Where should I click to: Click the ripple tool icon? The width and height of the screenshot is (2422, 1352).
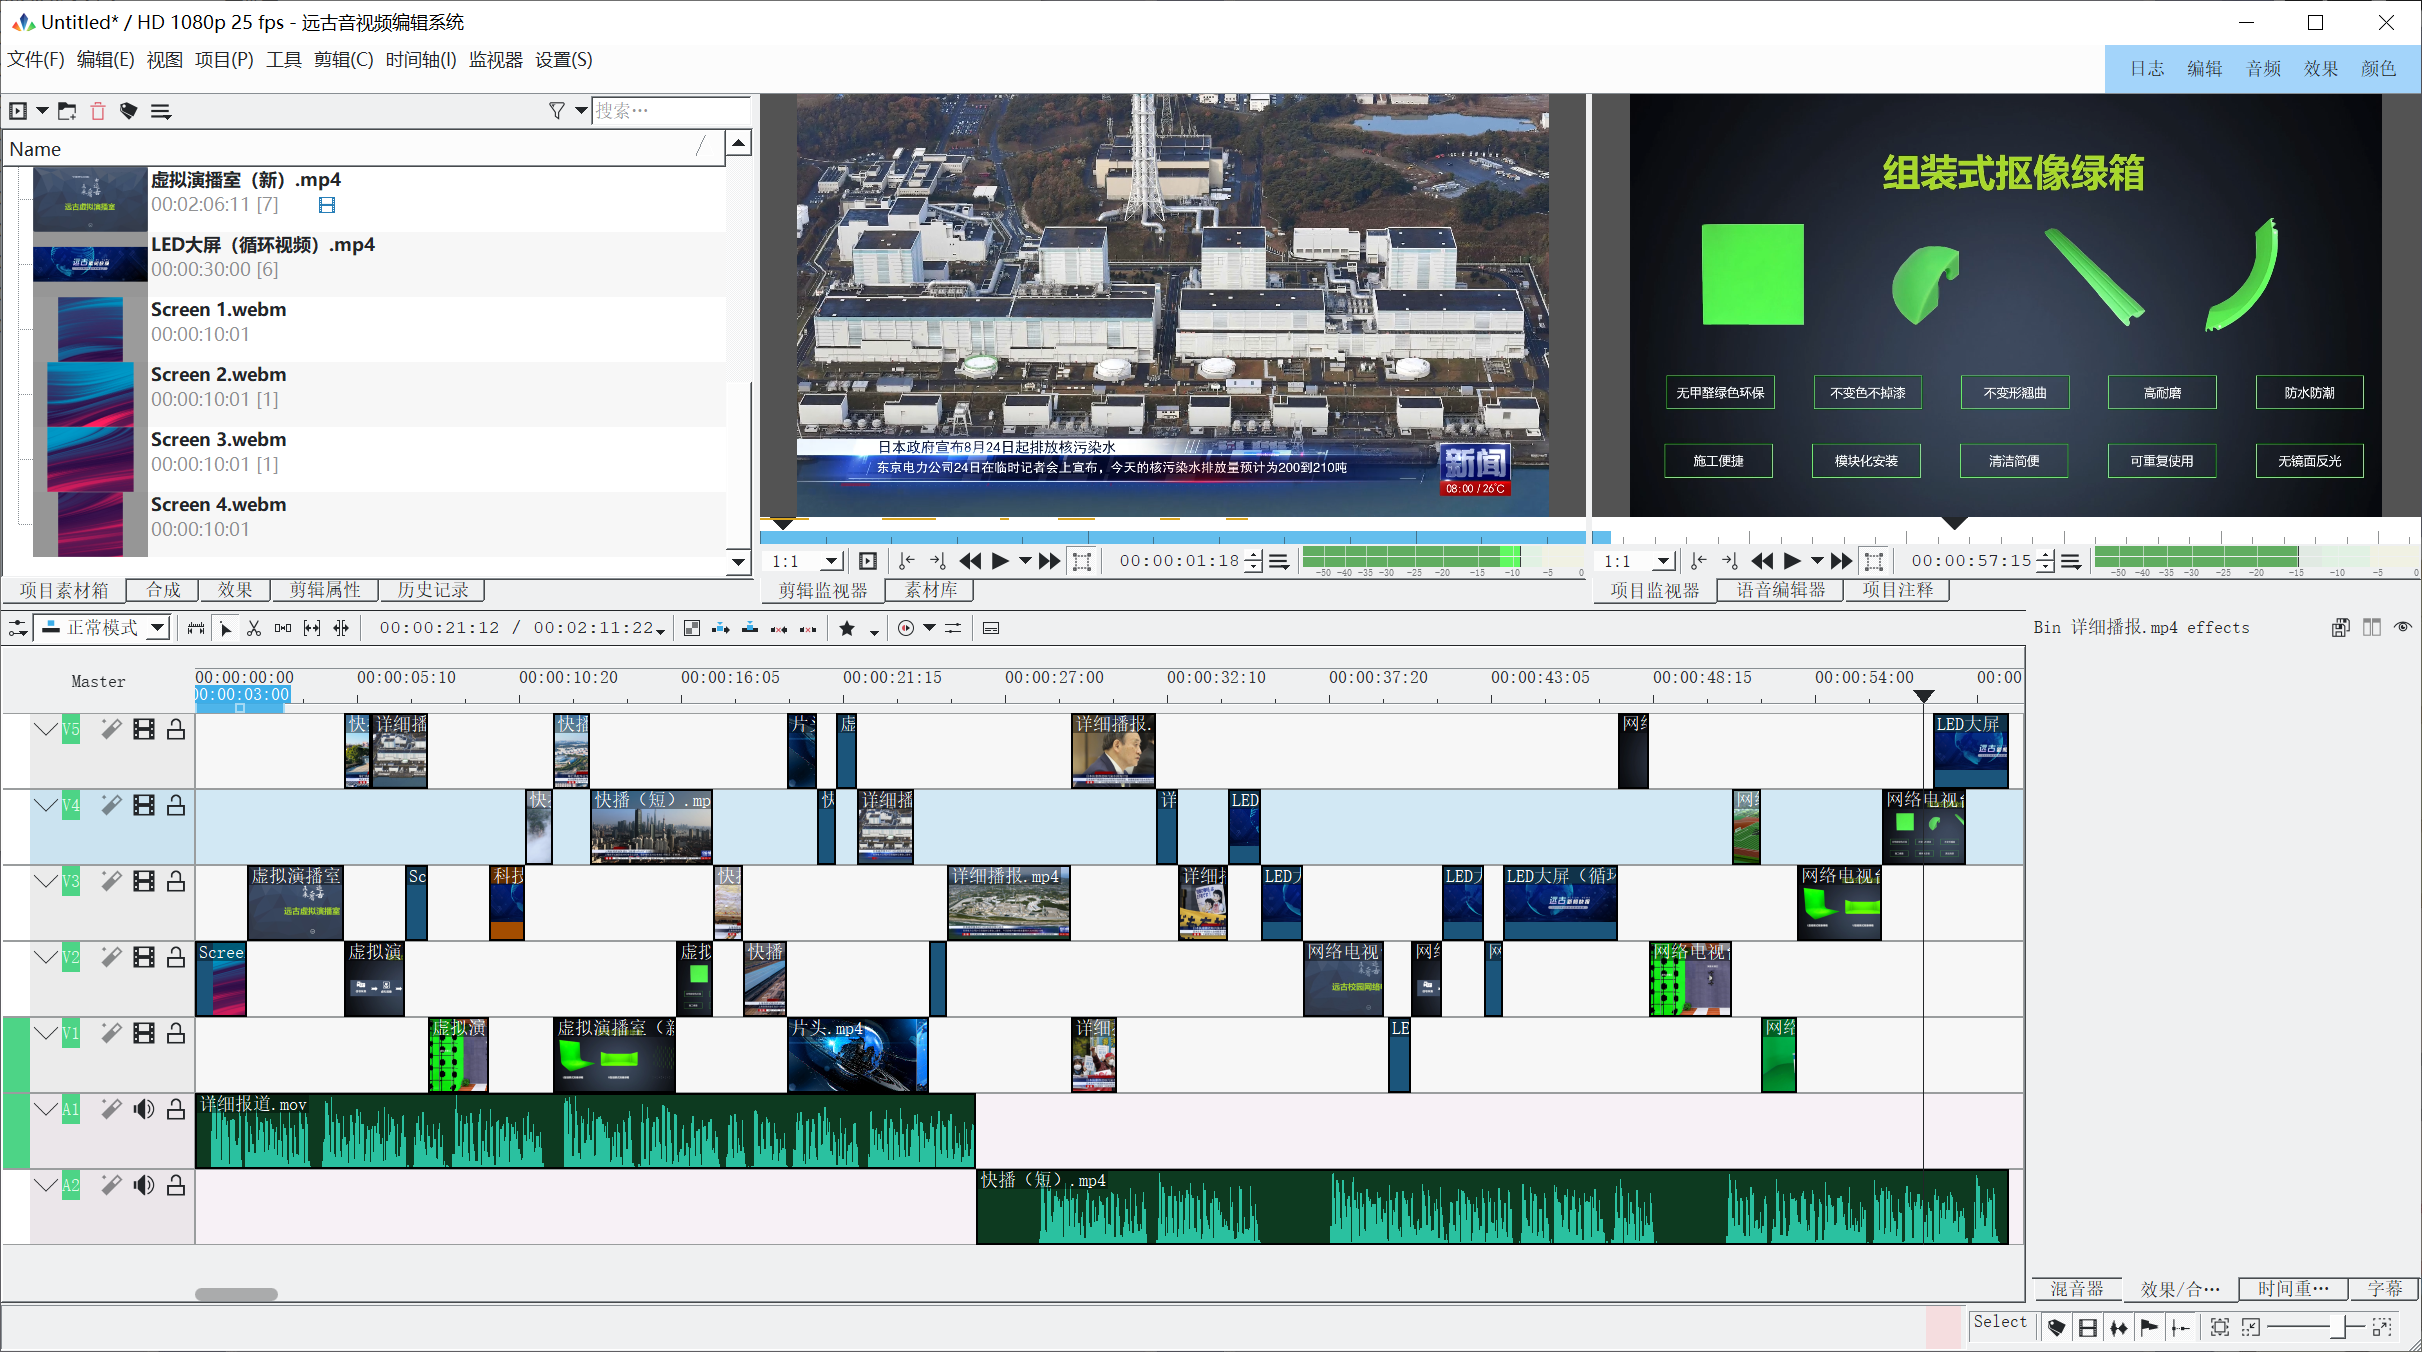tap(341, 628)
